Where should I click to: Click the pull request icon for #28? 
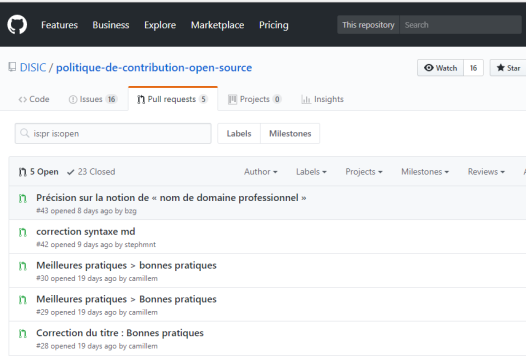(x=22, y=334)
